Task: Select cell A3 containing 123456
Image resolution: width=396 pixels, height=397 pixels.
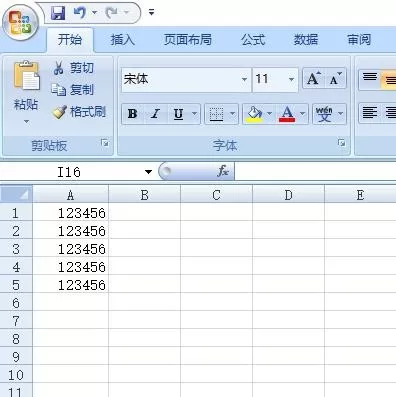Action: 71,249
